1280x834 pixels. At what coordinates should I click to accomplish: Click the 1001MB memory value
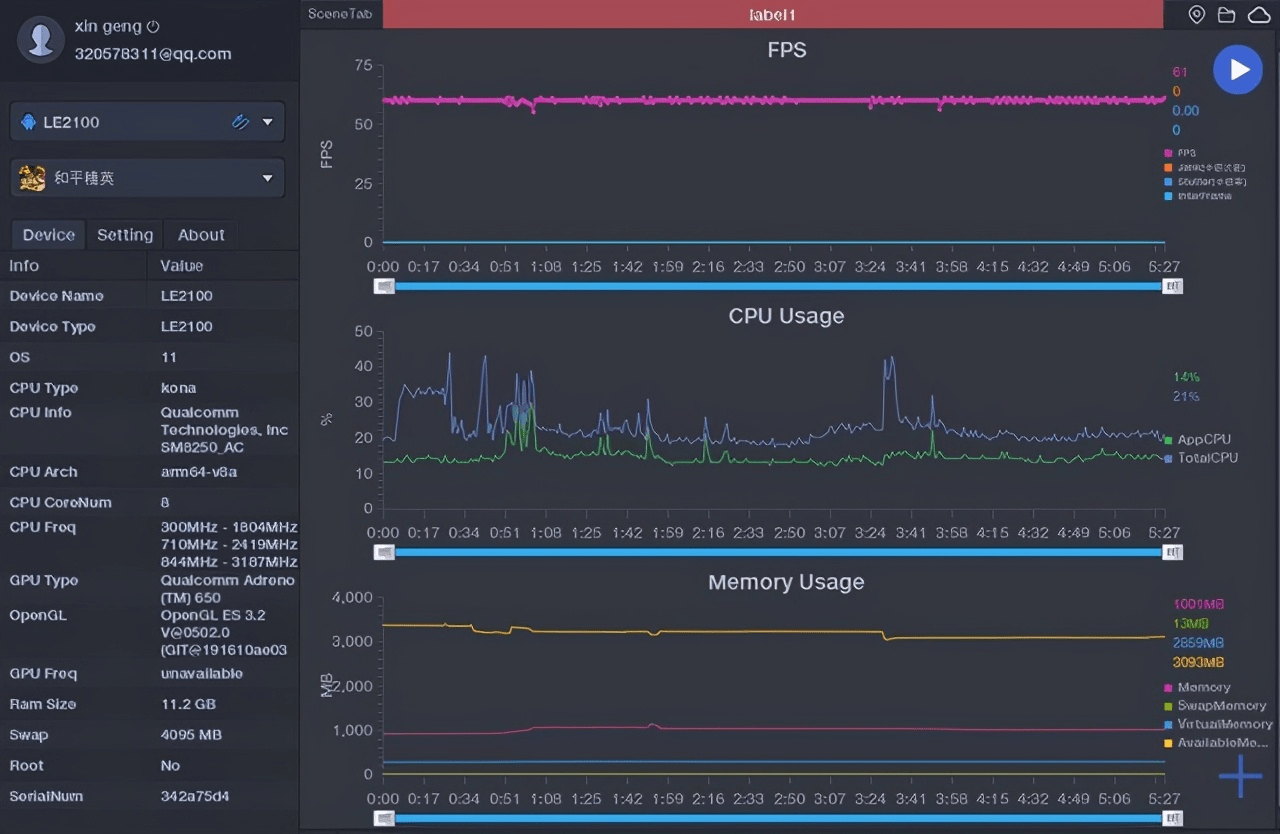1198,604
